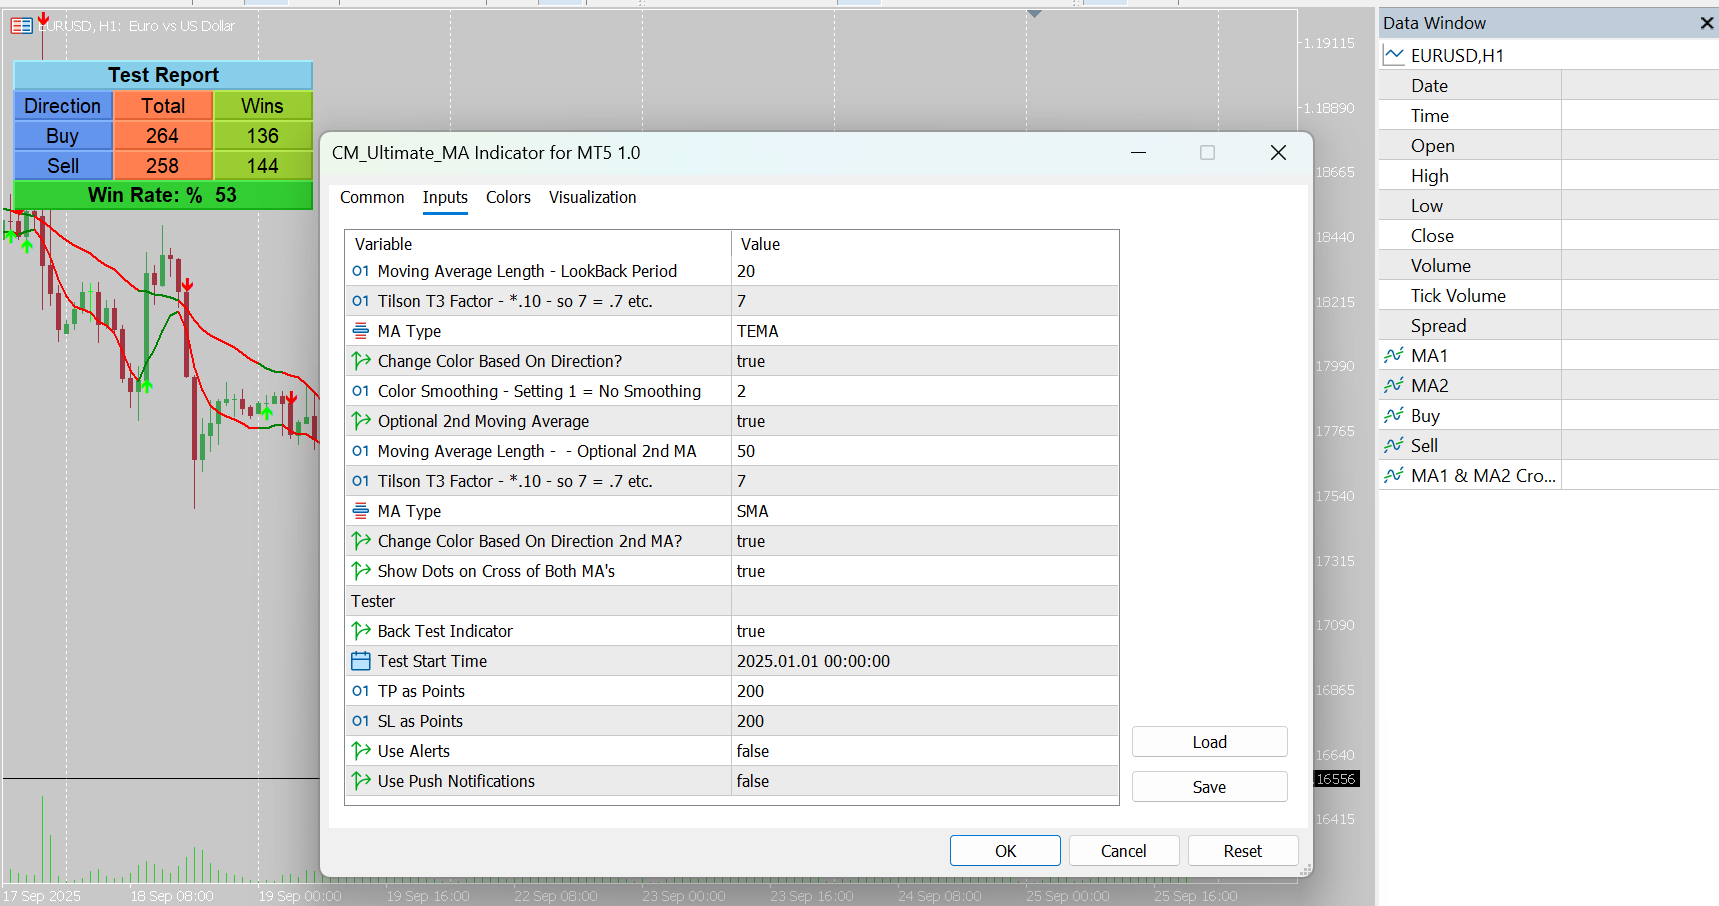Click the true value for Show Dots on Cross

(x=925, y=571)
